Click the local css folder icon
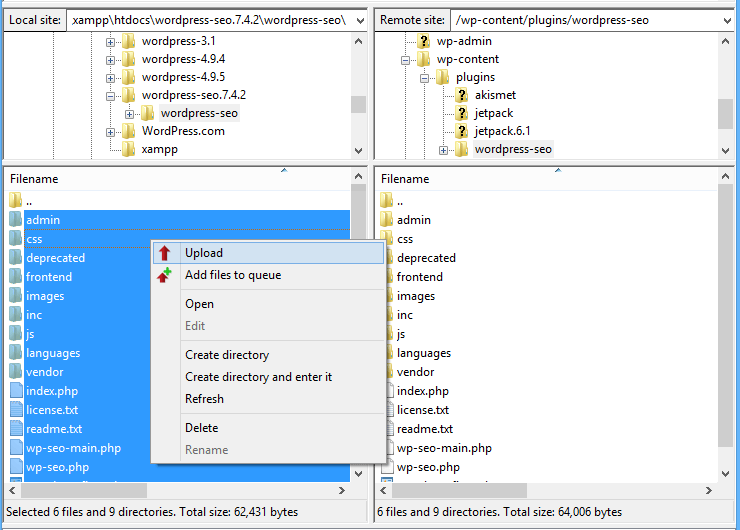This screenshot has width=740, height=530. [x=16, y=238]
